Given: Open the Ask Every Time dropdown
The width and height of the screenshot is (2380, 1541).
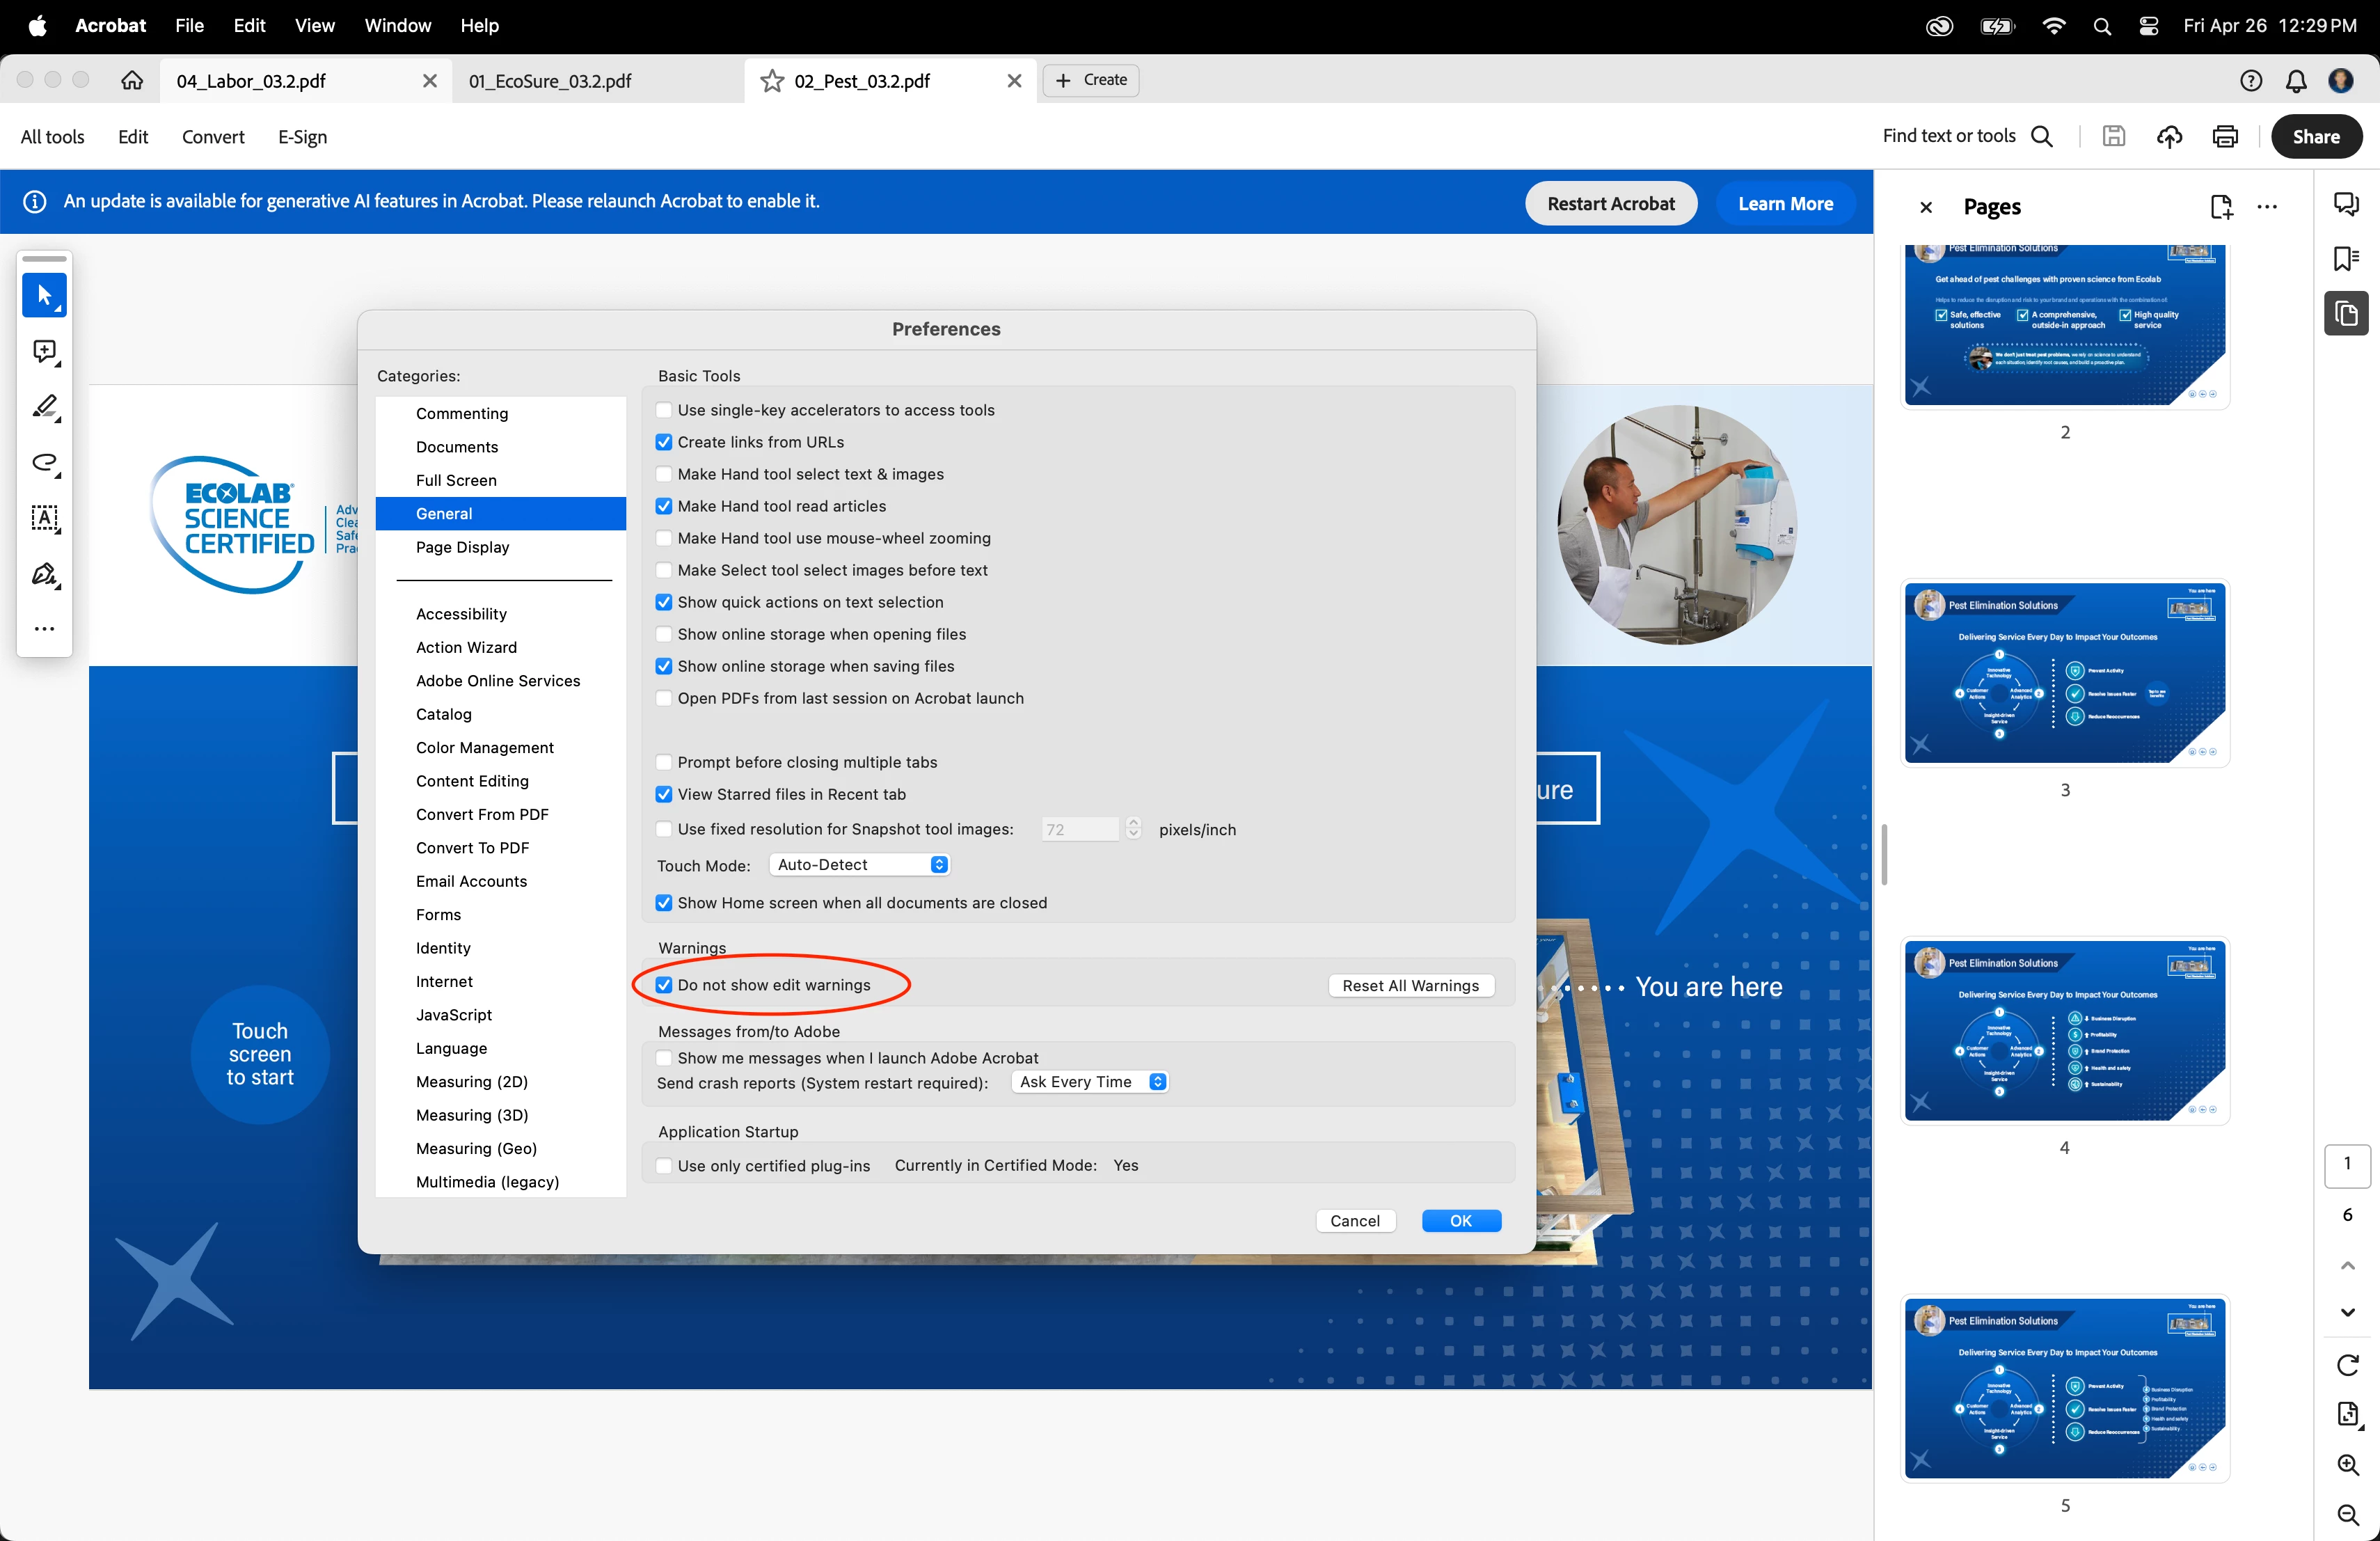Looking at the screenshot, I should pos(1089,1082).
